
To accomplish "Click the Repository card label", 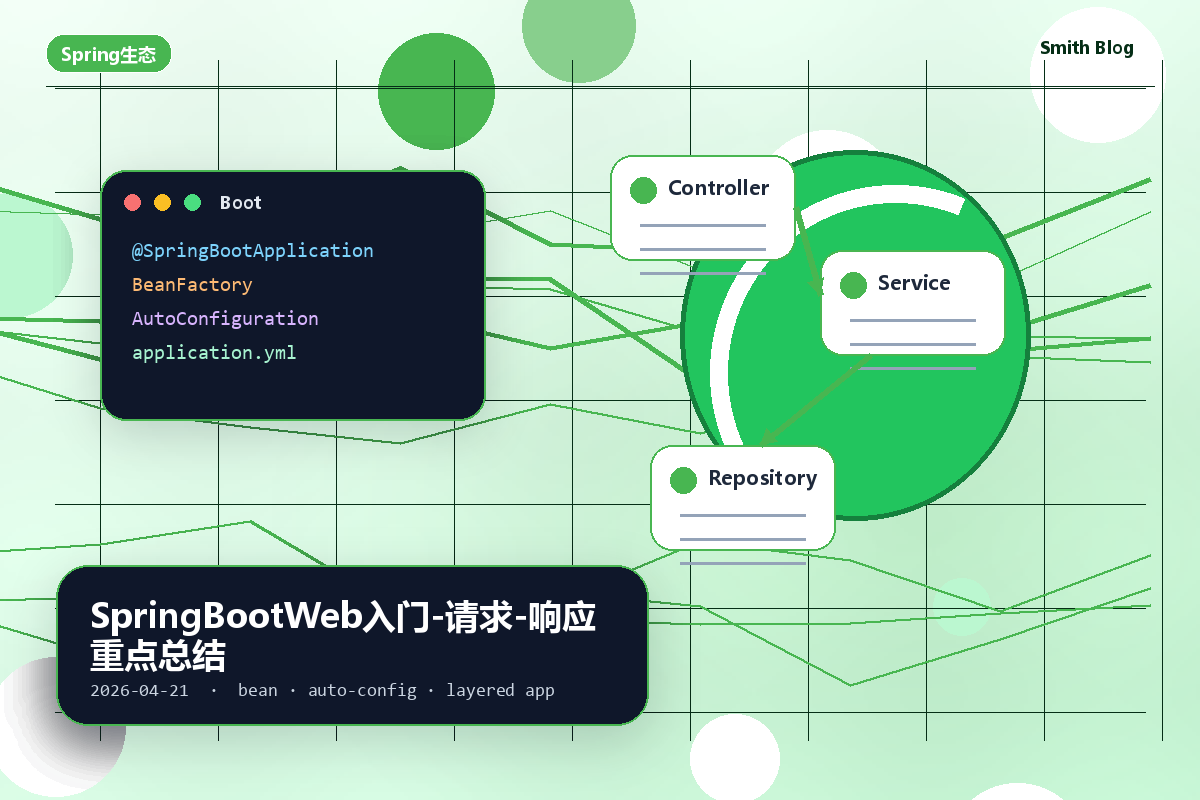I will click(x=763, y=478).
